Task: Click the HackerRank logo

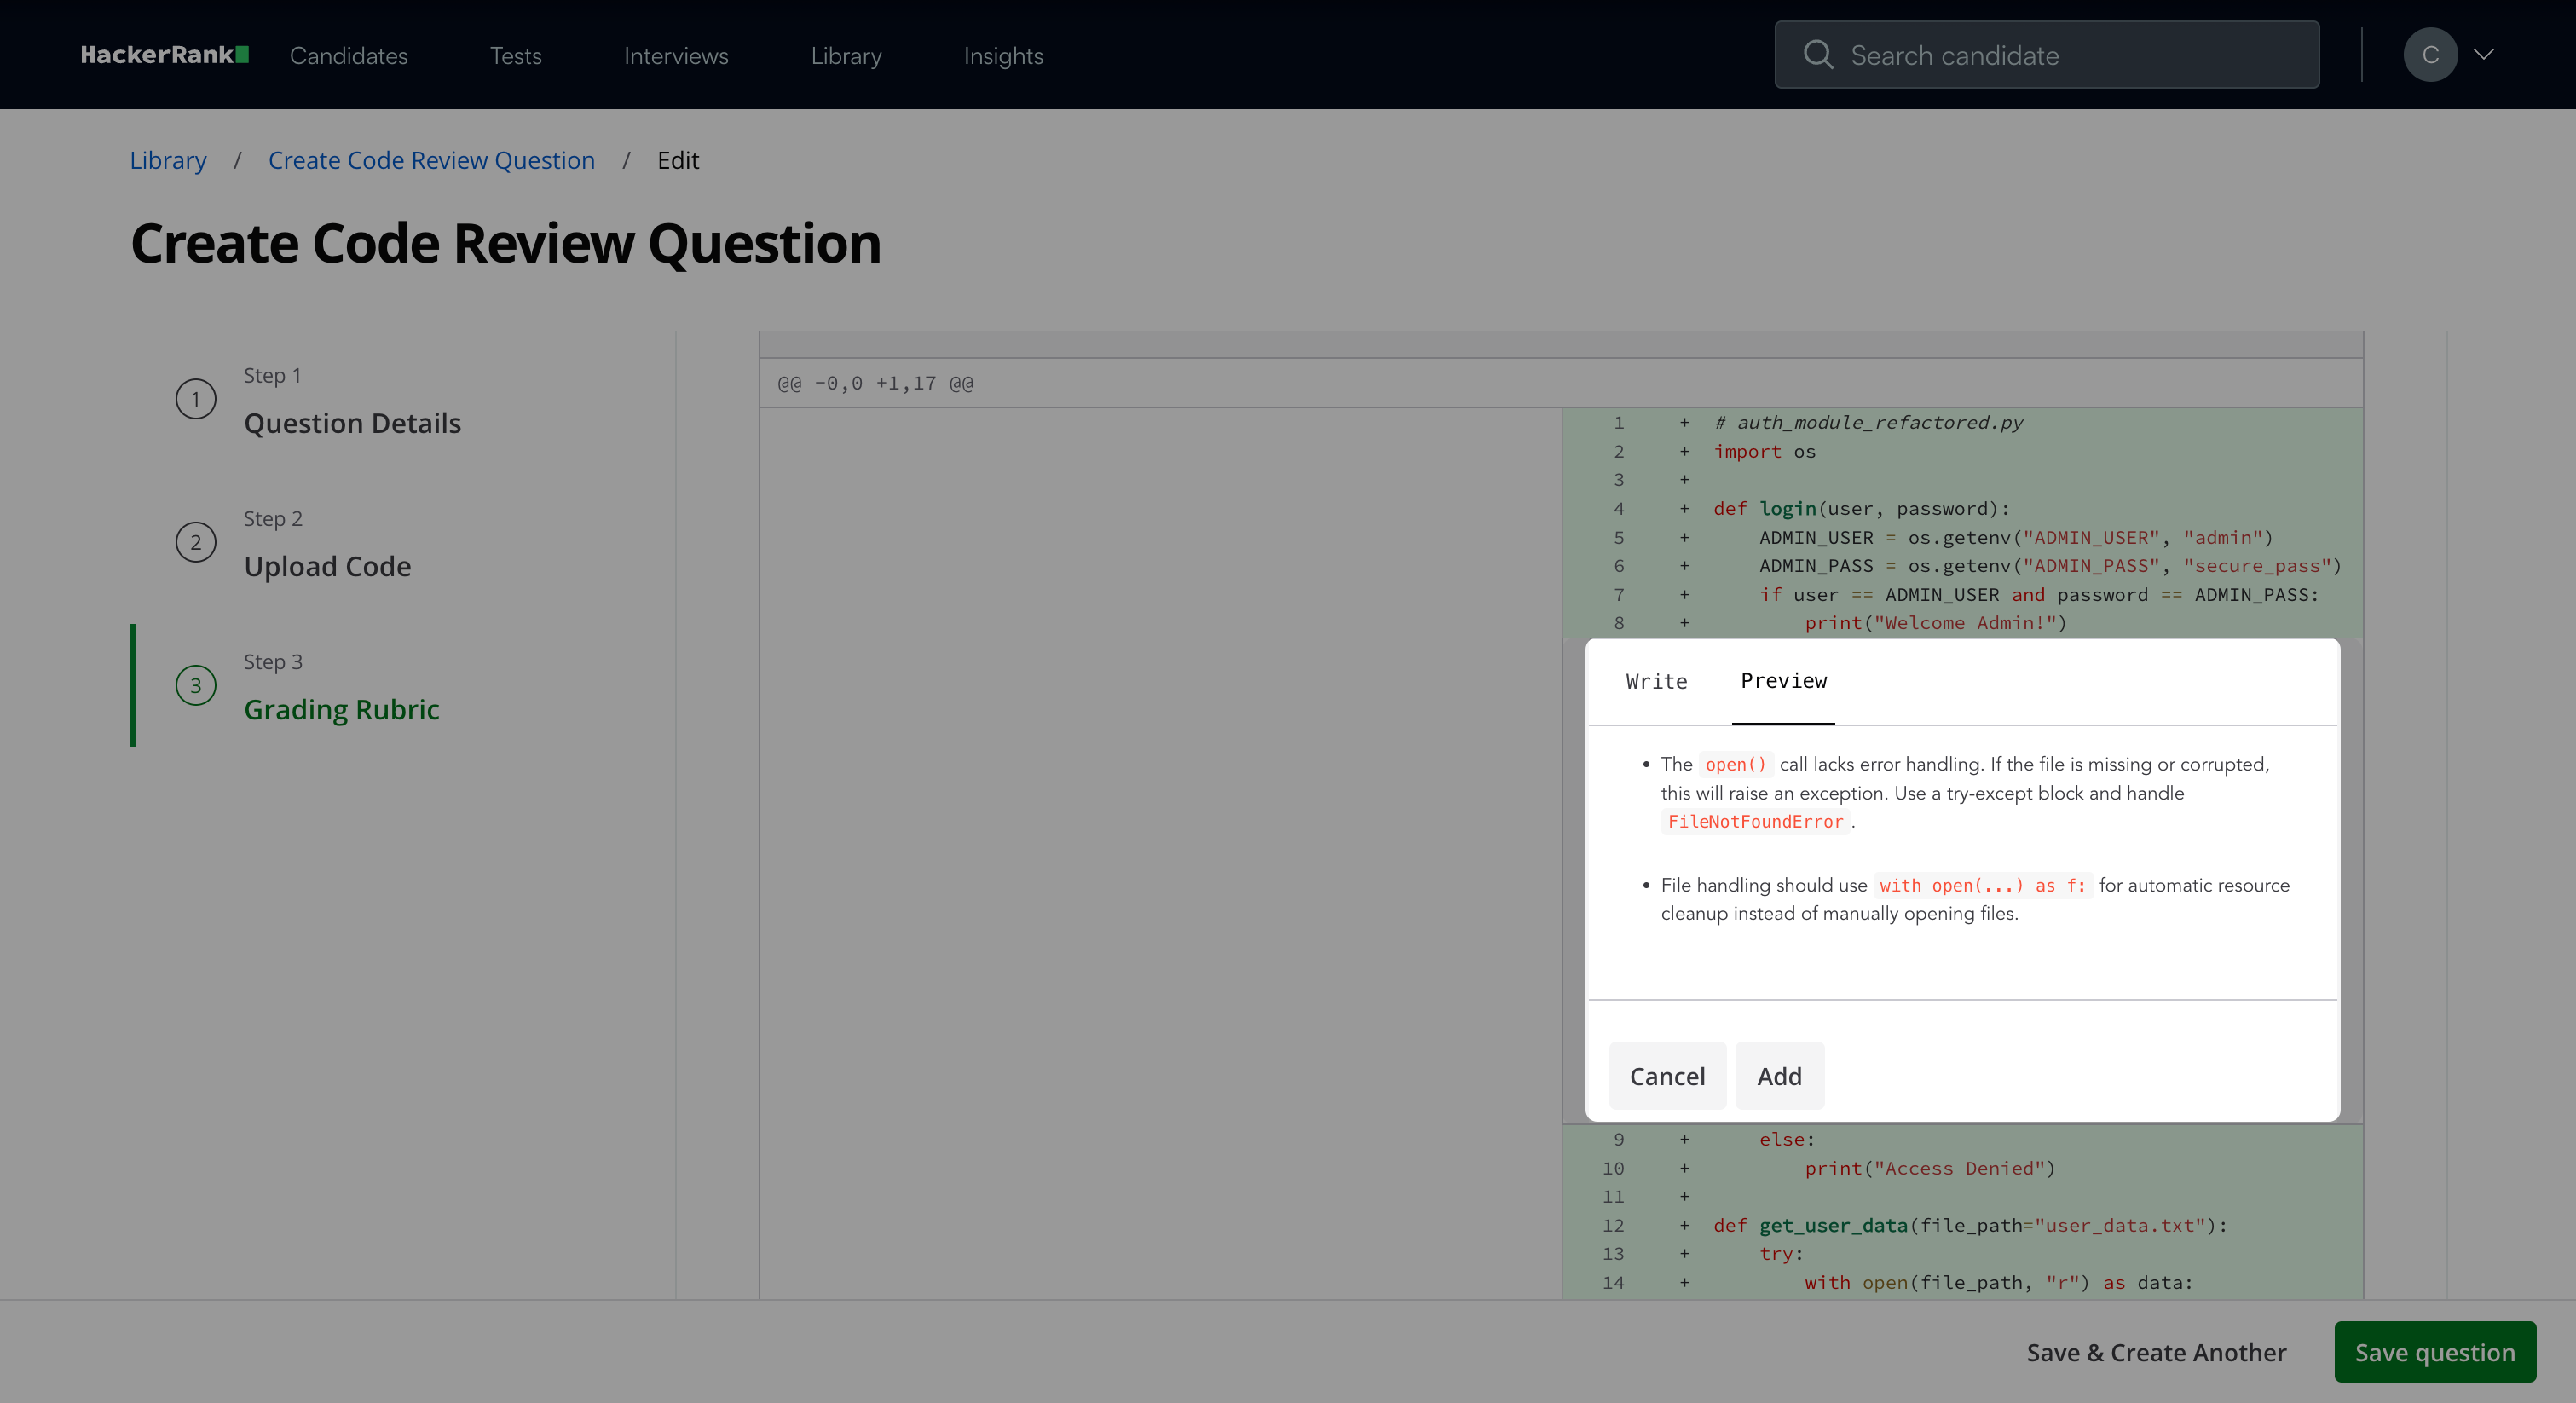Action: coord(164,55)
